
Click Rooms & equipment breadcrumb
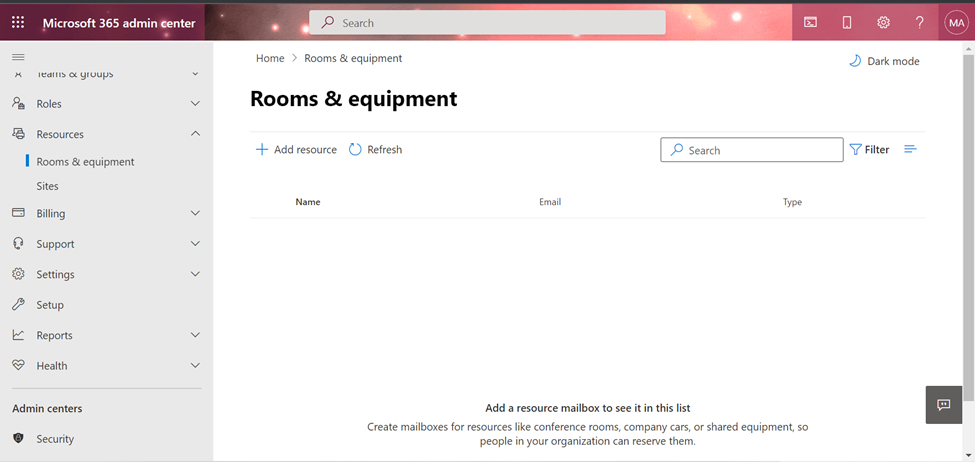[x=353, y=58]
